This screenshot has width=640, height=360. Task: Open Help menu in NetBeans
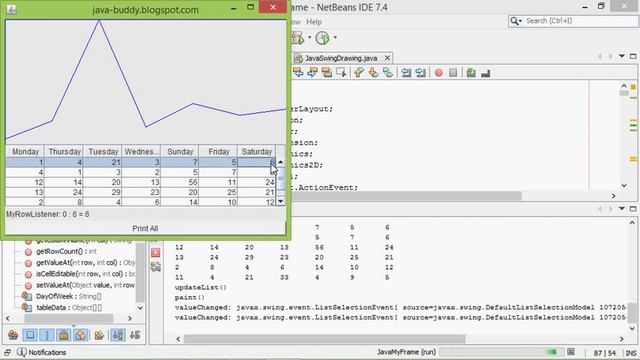pyautogui.click(x=314, y=22)
